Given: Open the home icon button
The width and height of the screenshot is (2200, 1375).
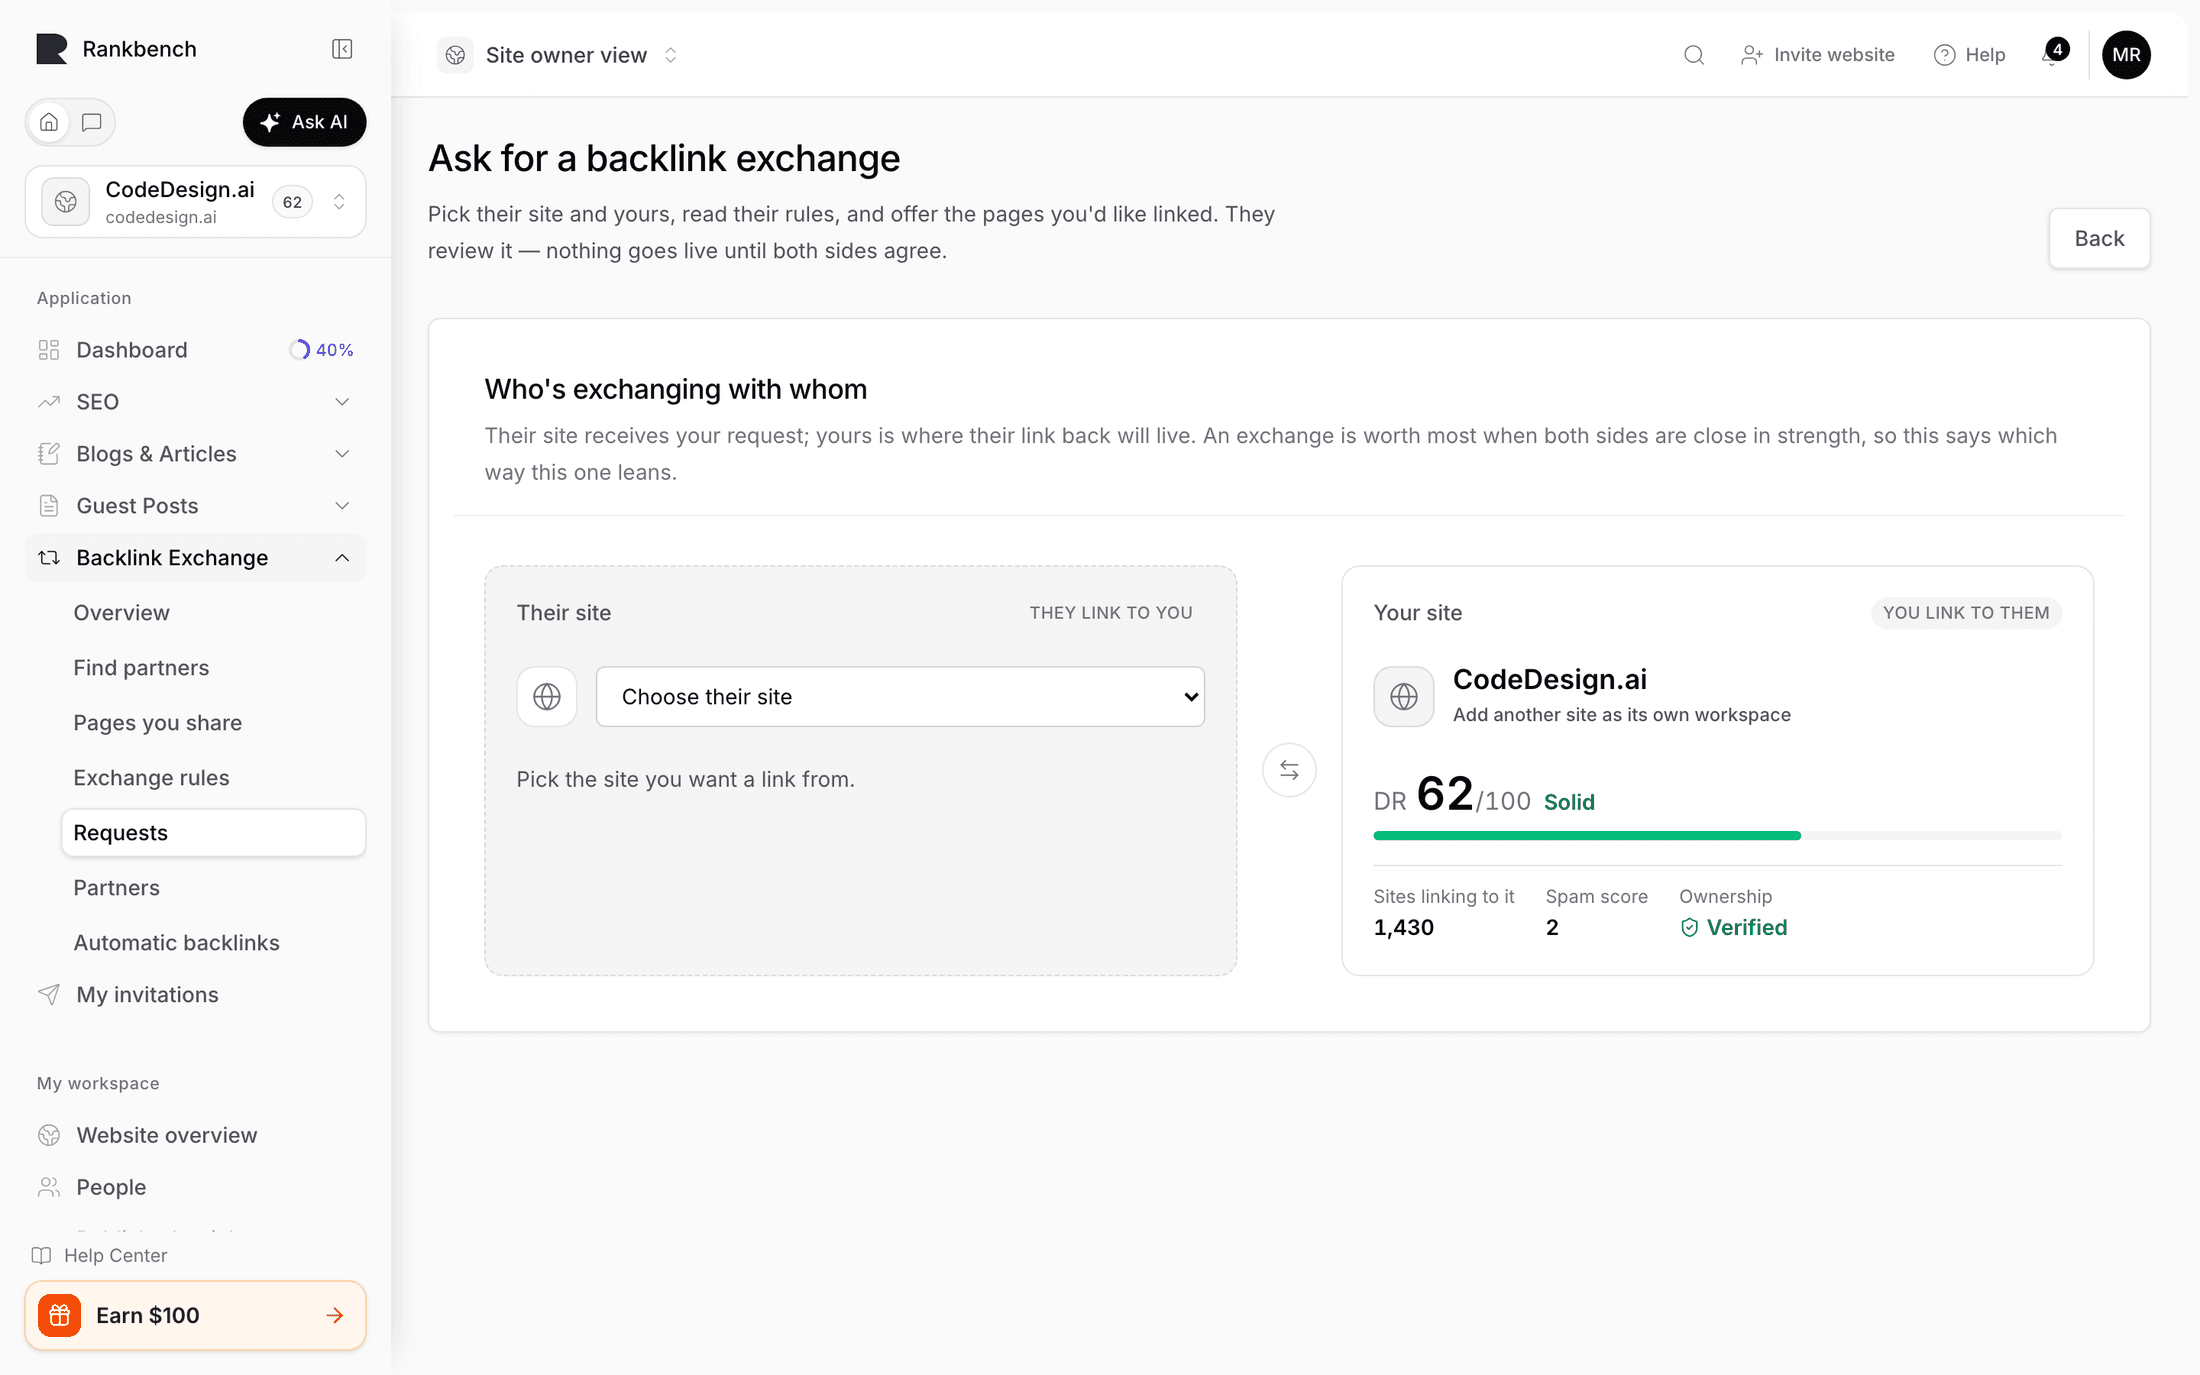Looking at the screenshot, I should [x=49, y=122].
